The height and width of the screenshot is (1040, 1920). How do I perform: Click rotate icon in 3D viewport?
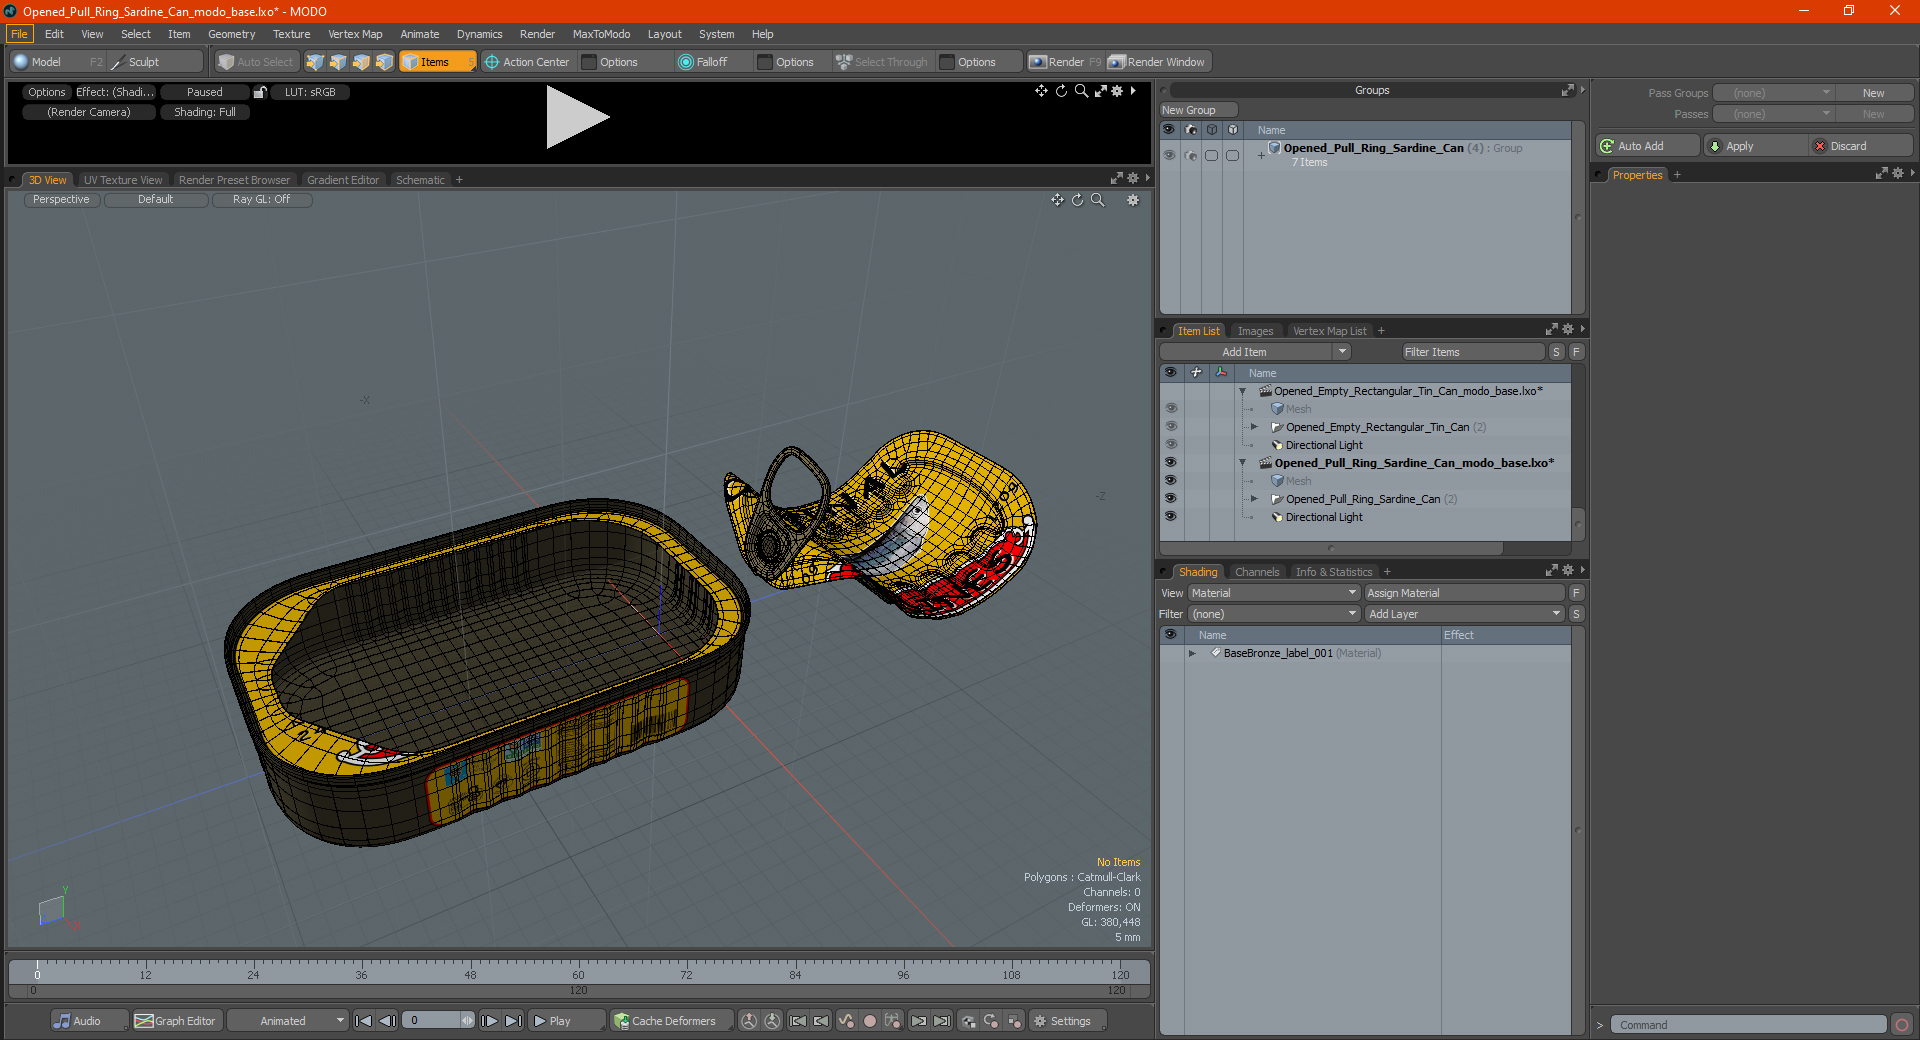coord(1077,200)
